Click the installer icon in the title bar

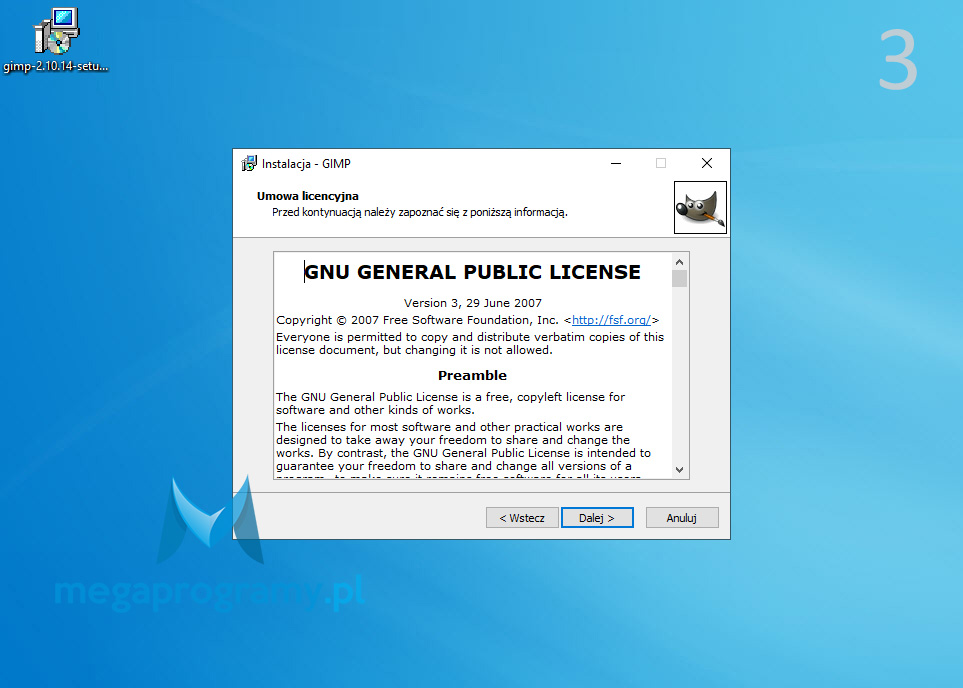click(x=249, y=163)
